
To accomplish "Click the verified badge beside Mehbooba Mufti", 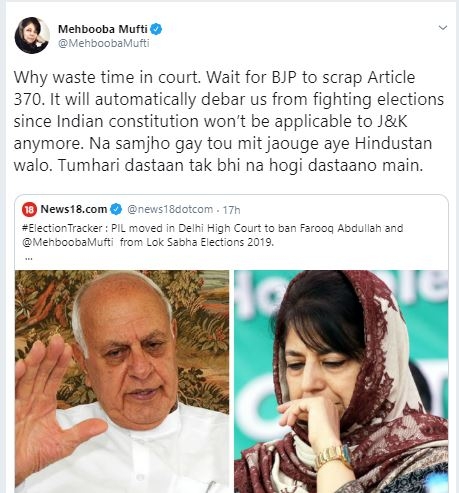I will (x=156, y=29).
